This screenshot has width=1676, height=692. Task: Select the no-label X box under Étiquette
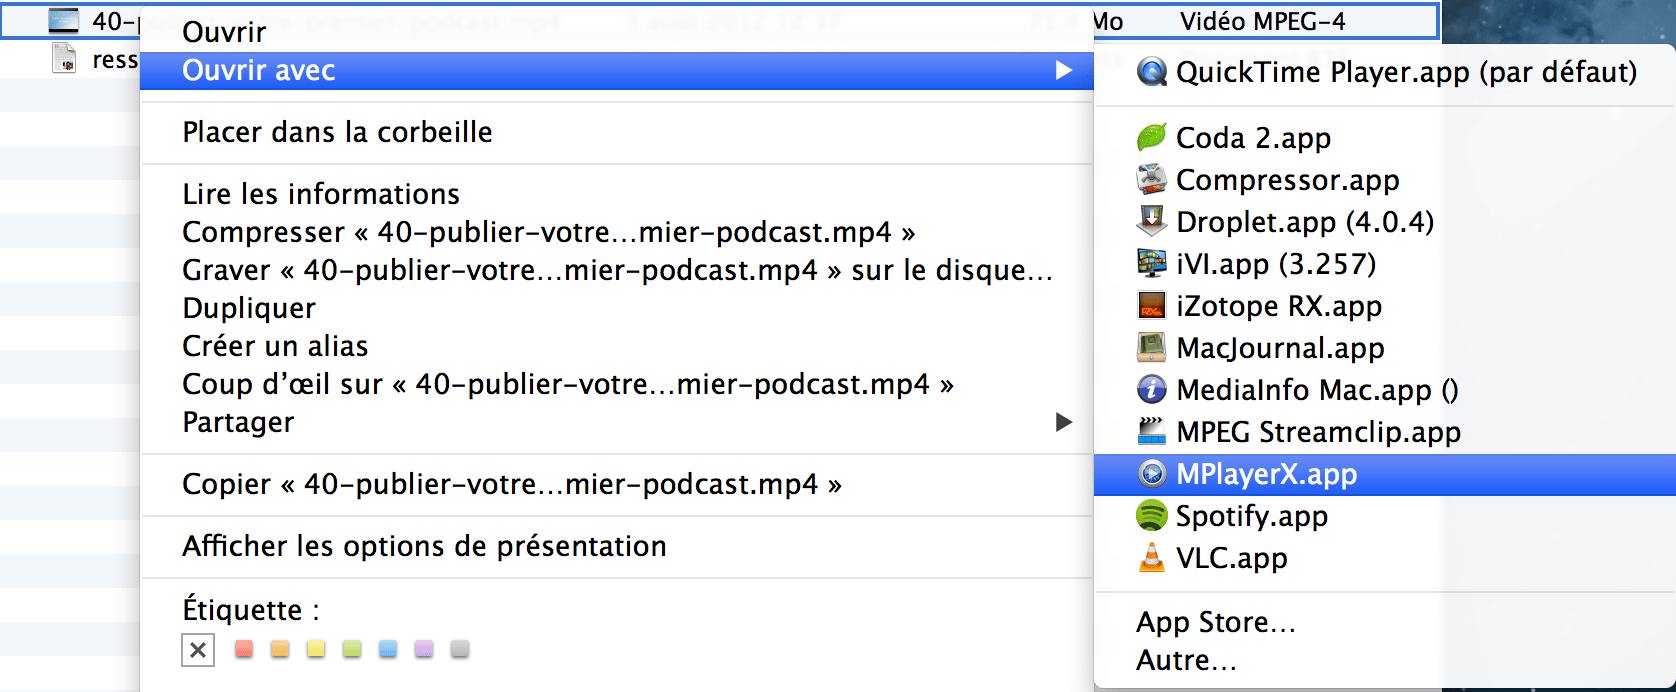198,650
